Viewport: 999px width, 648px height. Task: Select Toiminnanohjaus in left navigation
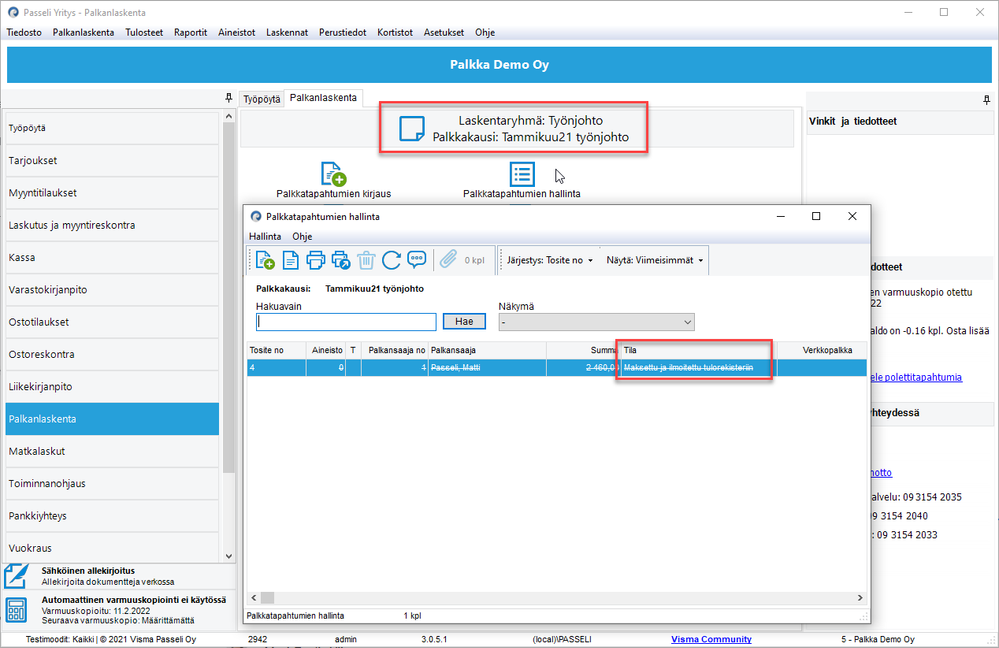click(x=112, y=483)
